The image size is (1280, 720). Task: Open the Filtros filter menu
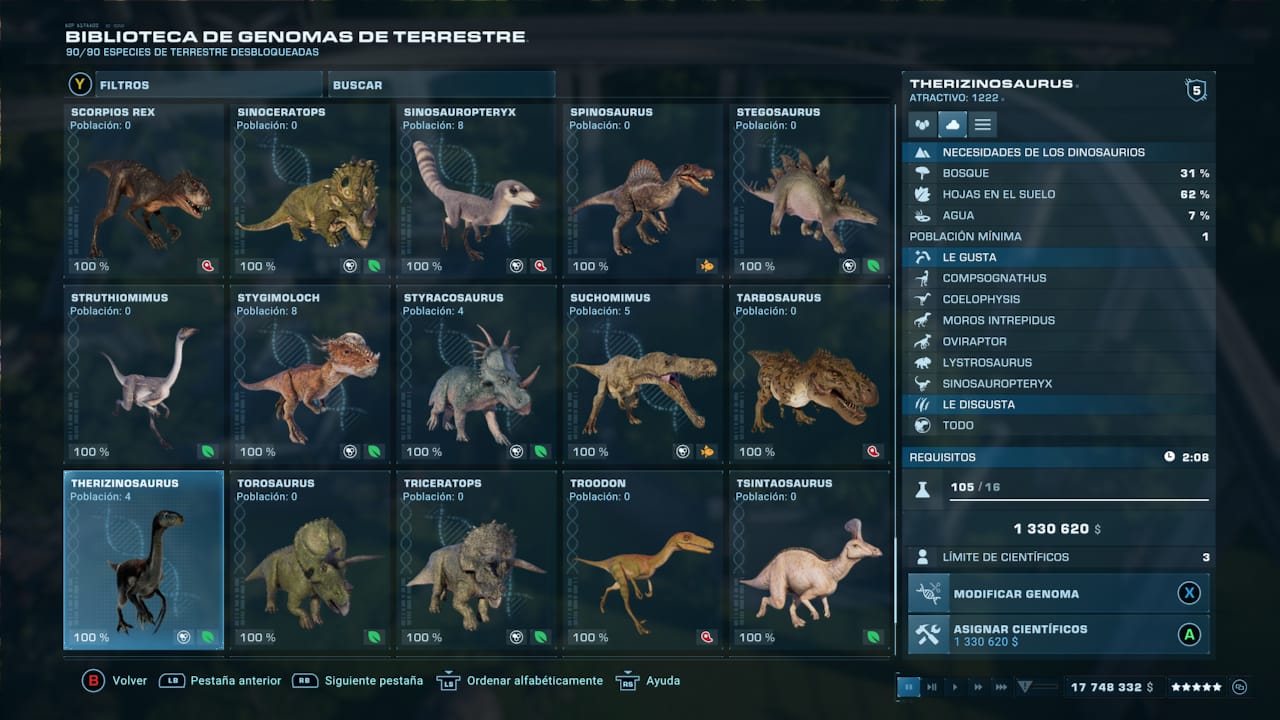point(194,85)
